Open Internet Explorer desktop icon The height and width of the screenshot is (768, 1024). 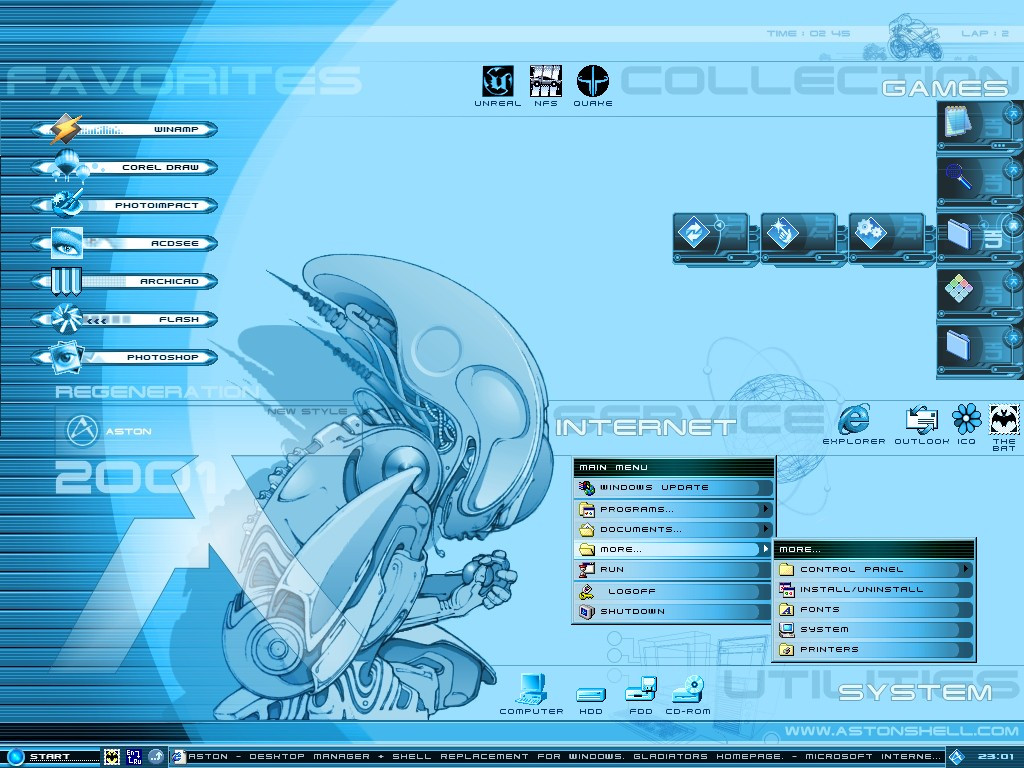tap(854, 424)
